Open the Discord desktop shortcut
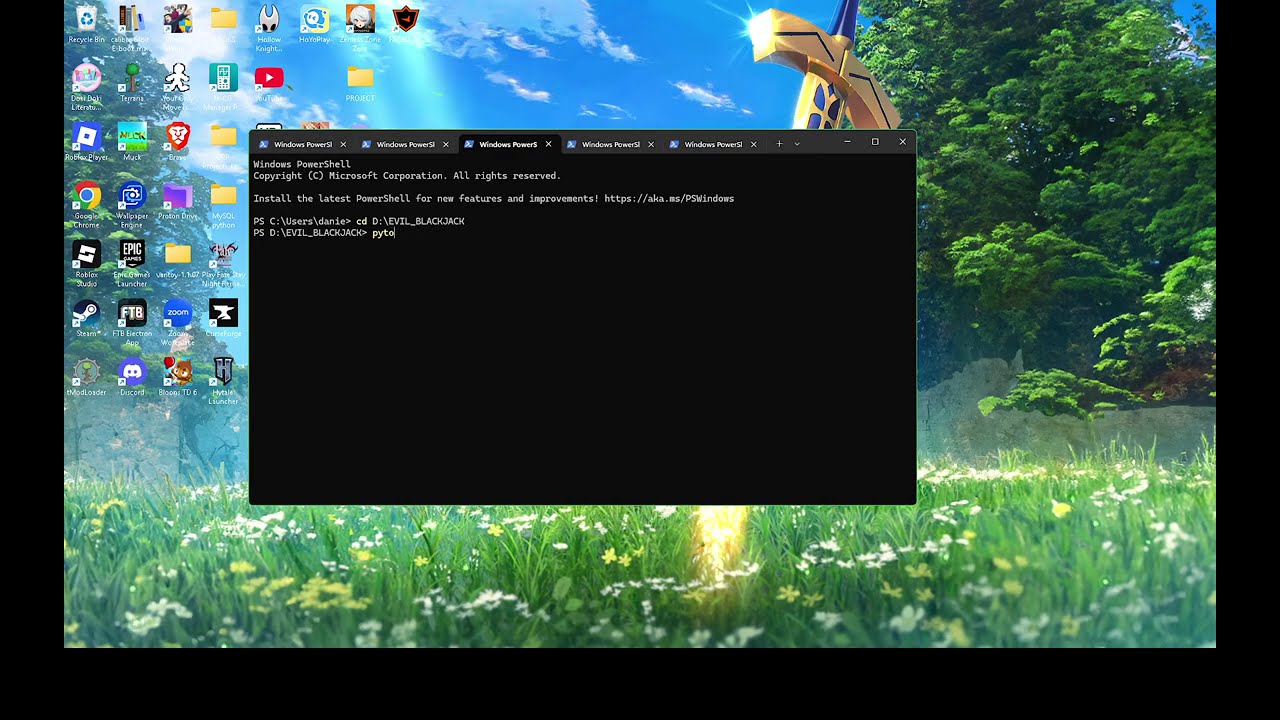1280x720 pixels. pyautogui.click(x=131, y=377)
